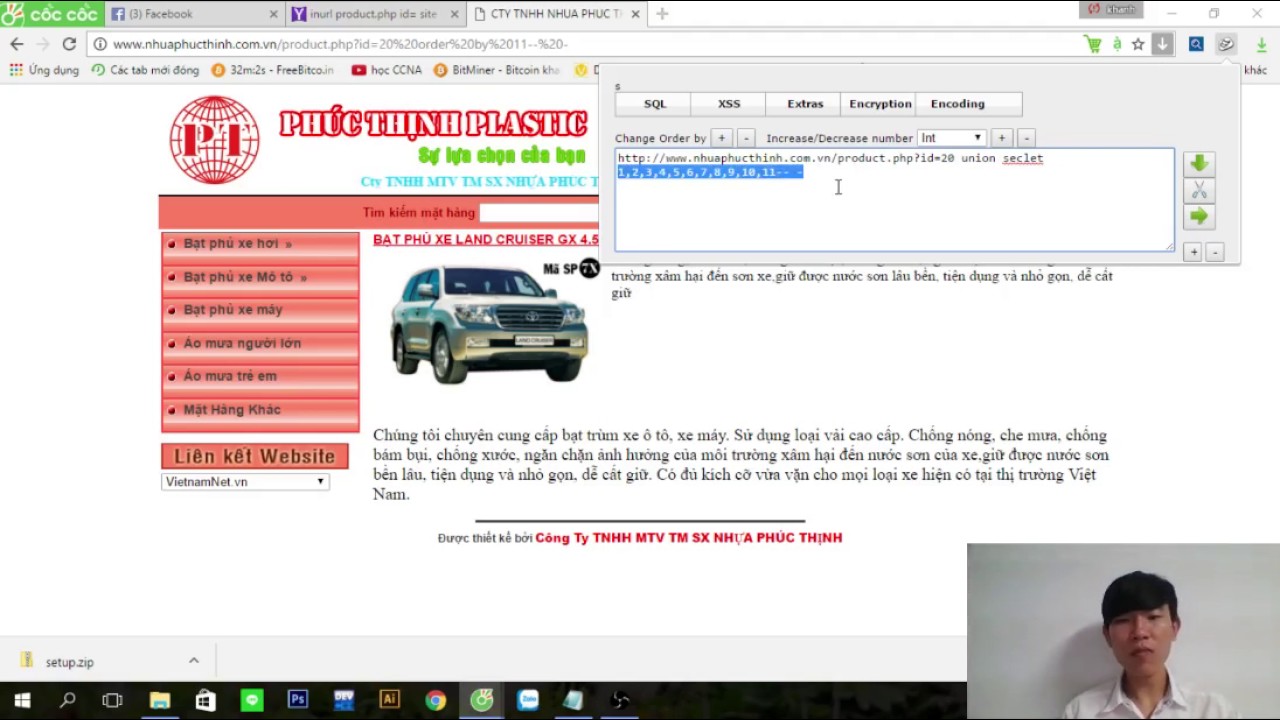1280x720 pixels.
Task: Open Zalo from the taskbar
Action: click(x=528, y=700)
